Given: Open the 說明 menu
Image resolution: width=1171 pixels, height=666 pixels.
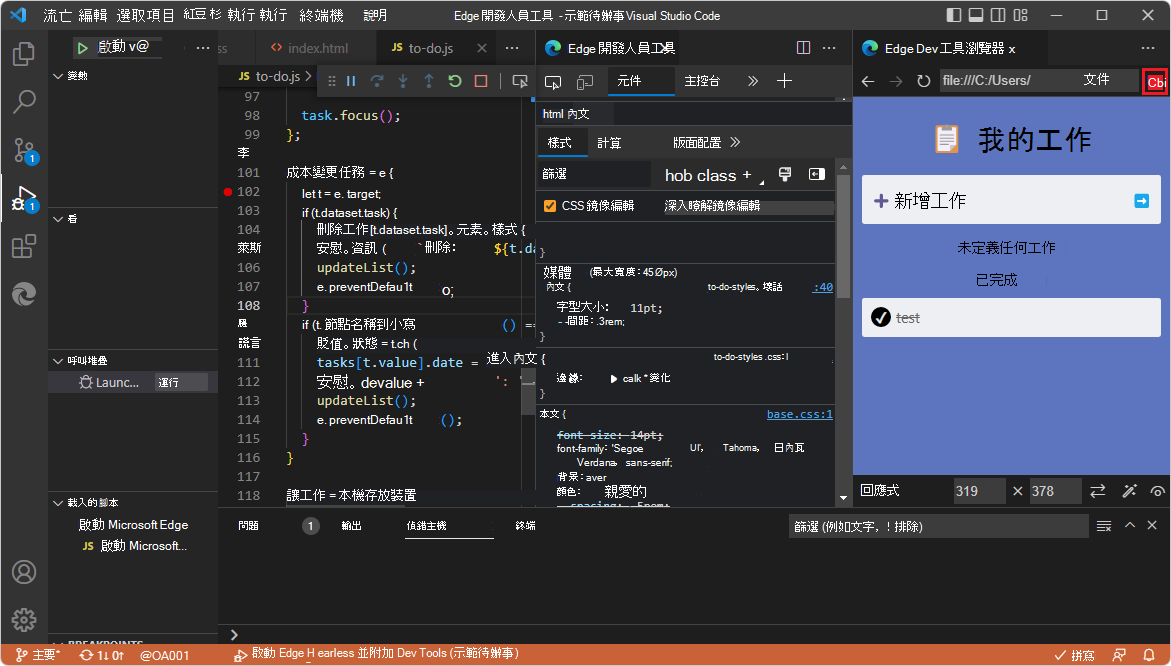Looking at the screenshot, I should 375,15.
